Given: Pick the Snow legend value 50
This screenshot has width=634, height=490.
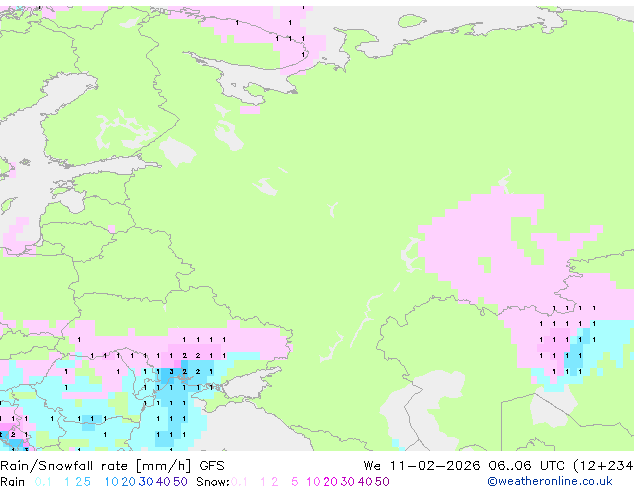Looking at the screenshot, I should pyautogui.click(x=382, y=482).
